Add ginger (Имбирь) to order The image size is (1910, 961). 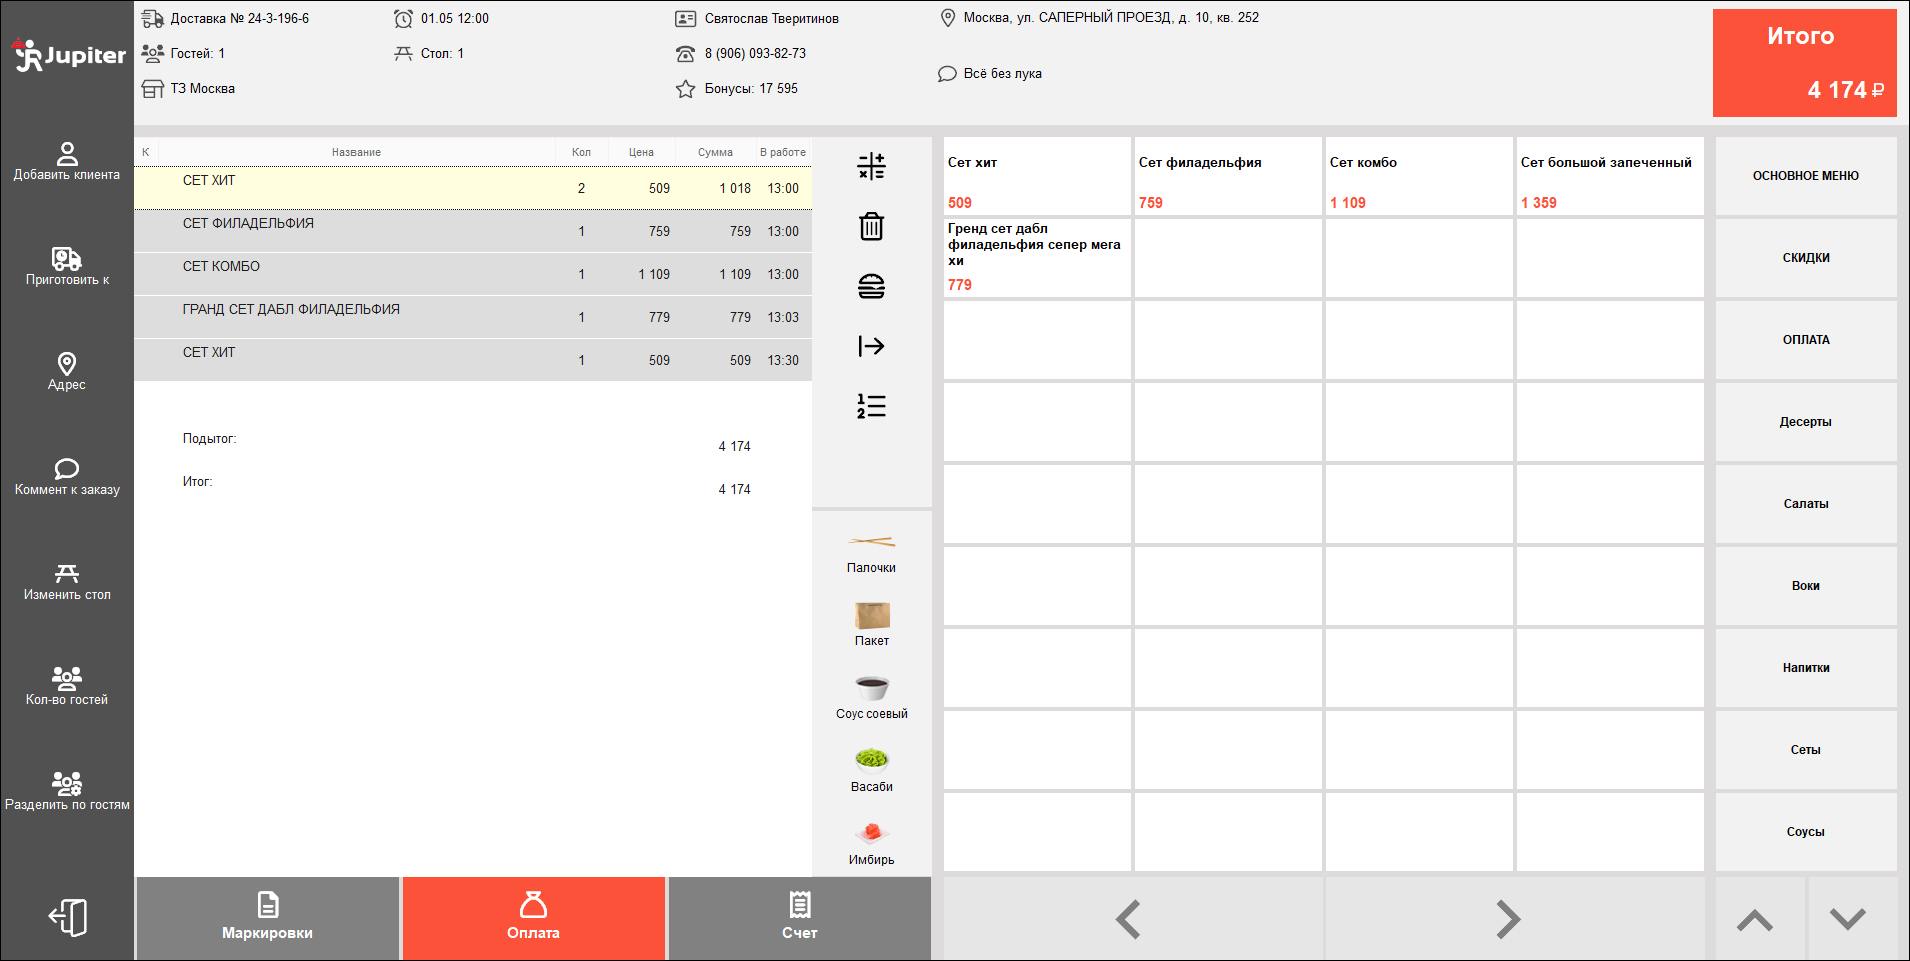pyautogui.click(x=872, y=844)
